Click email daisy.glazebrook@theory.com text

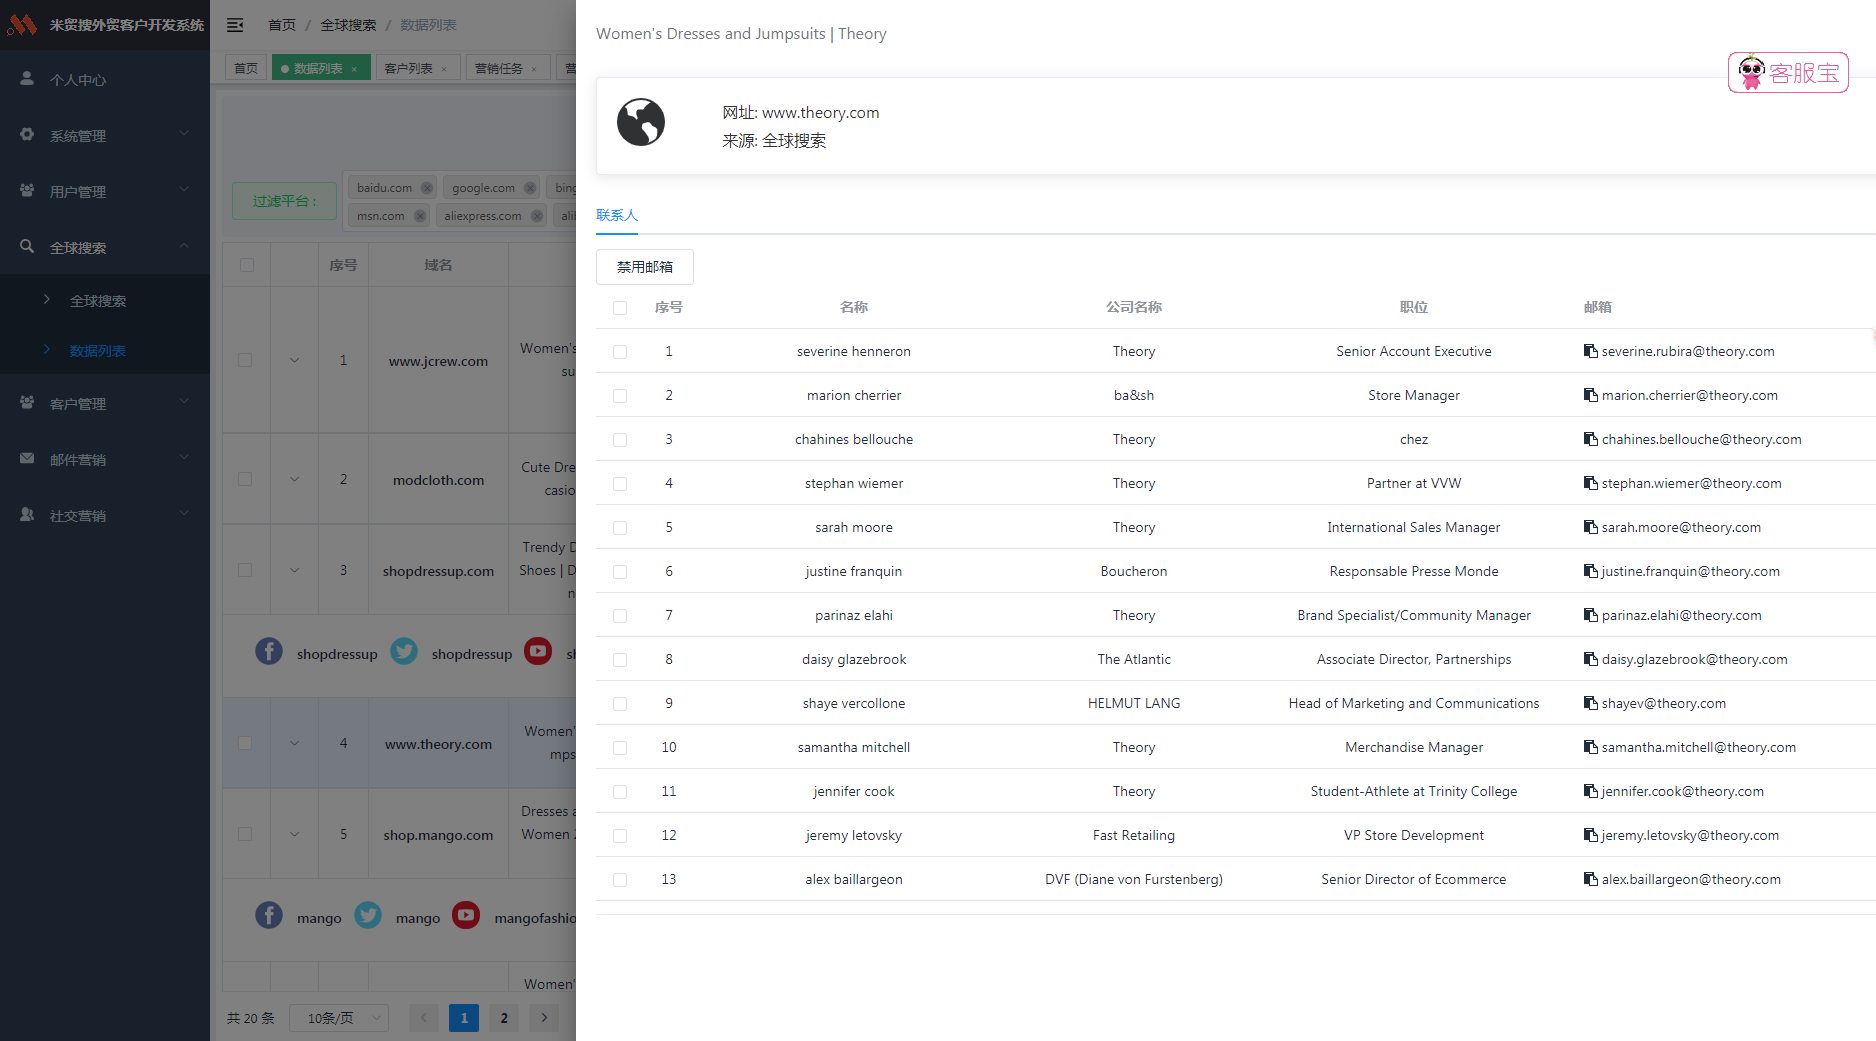coord(1694,659)
